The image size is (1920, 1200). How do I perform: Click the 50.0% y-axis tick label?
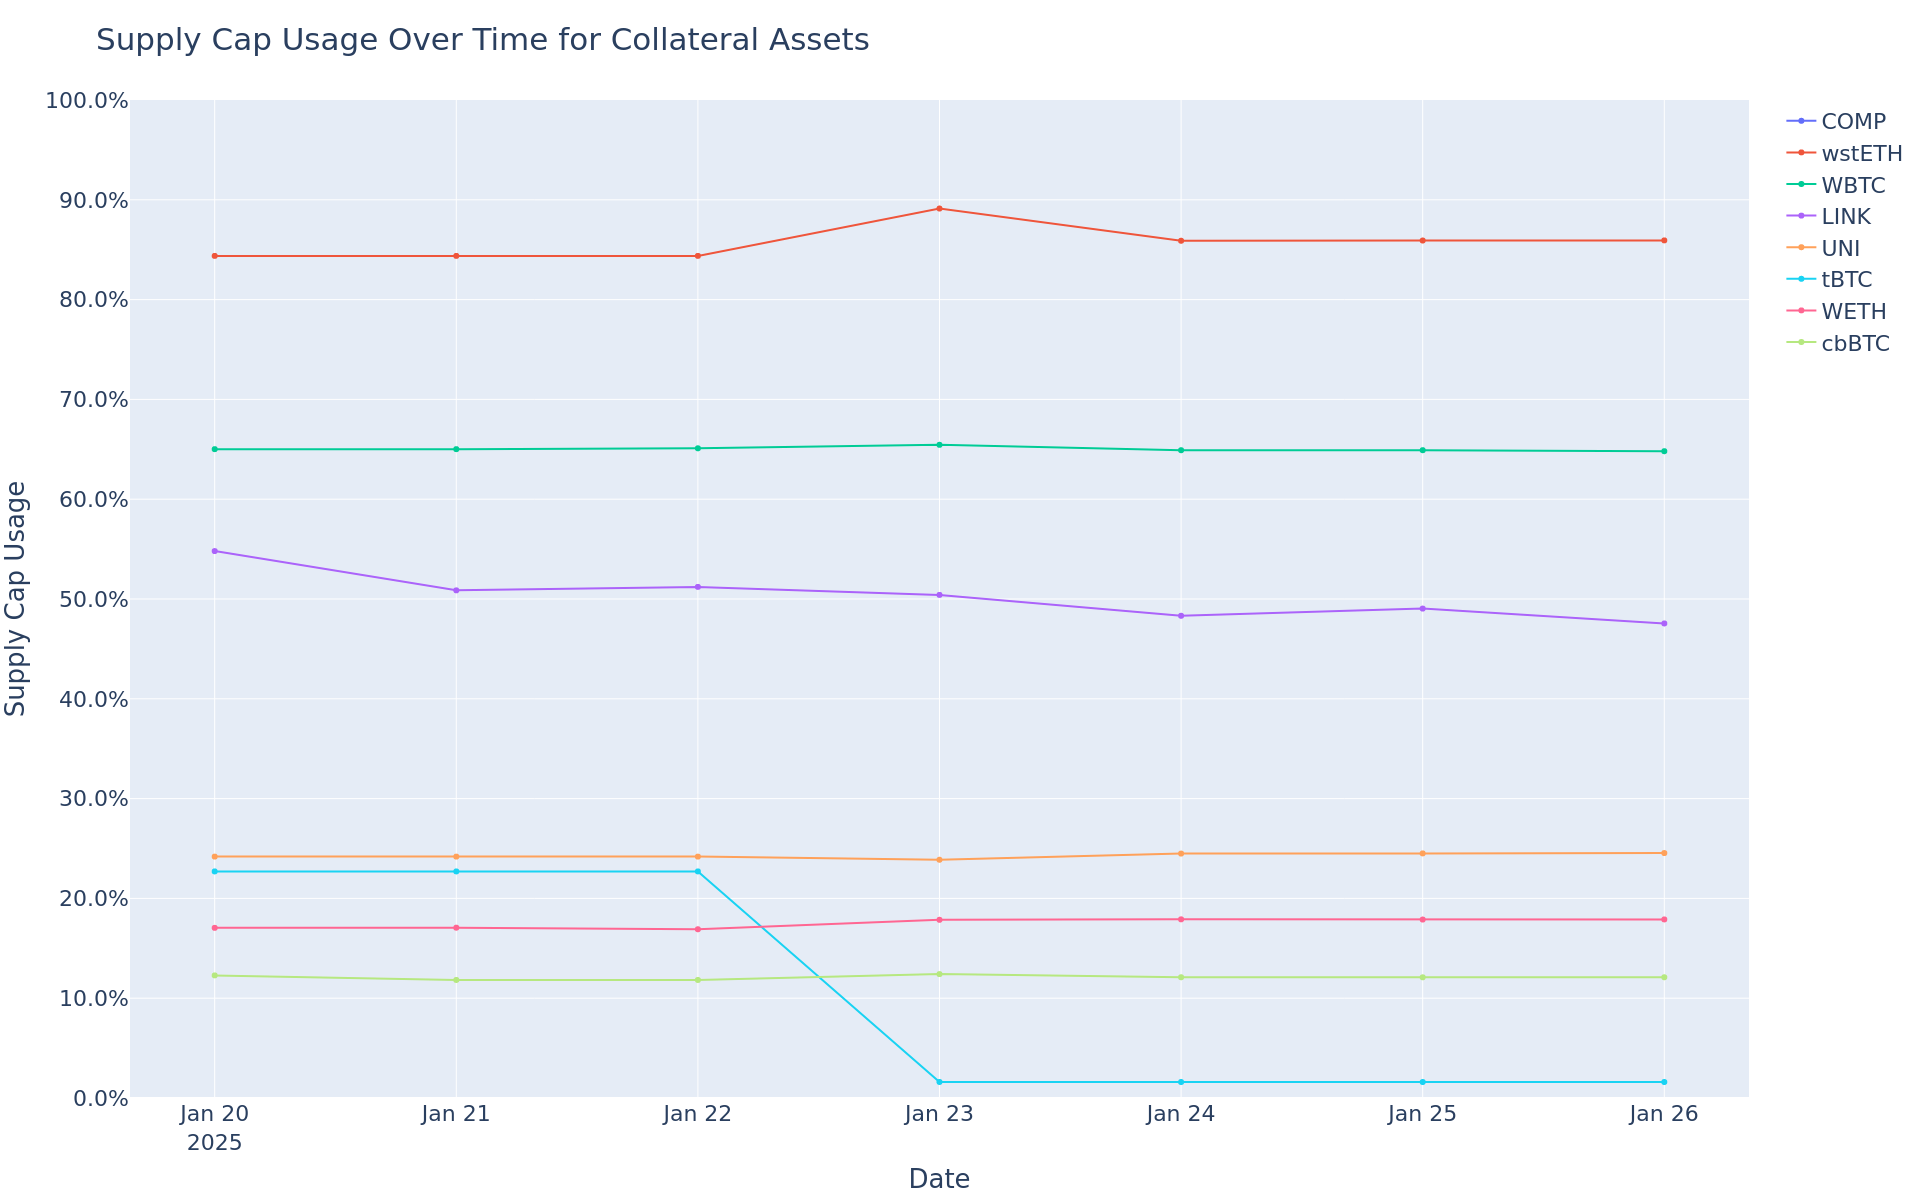tap(87, 600)
